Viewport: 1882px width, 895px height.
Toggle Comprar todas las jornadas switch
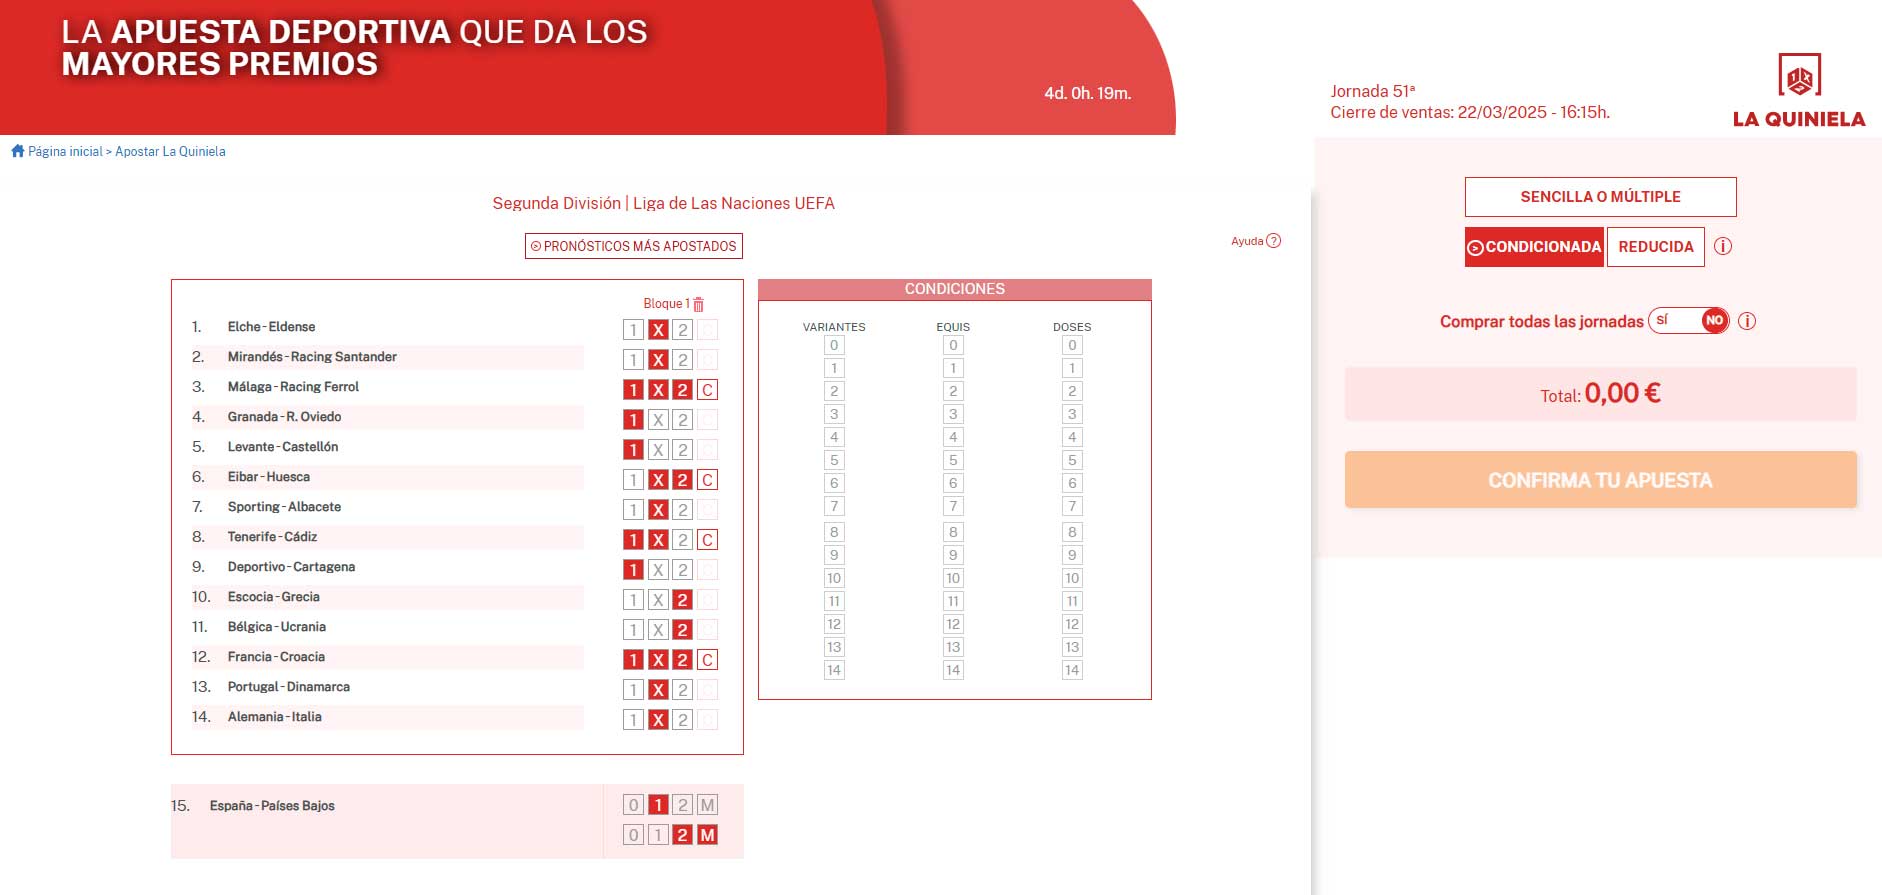coord(1689,321)
